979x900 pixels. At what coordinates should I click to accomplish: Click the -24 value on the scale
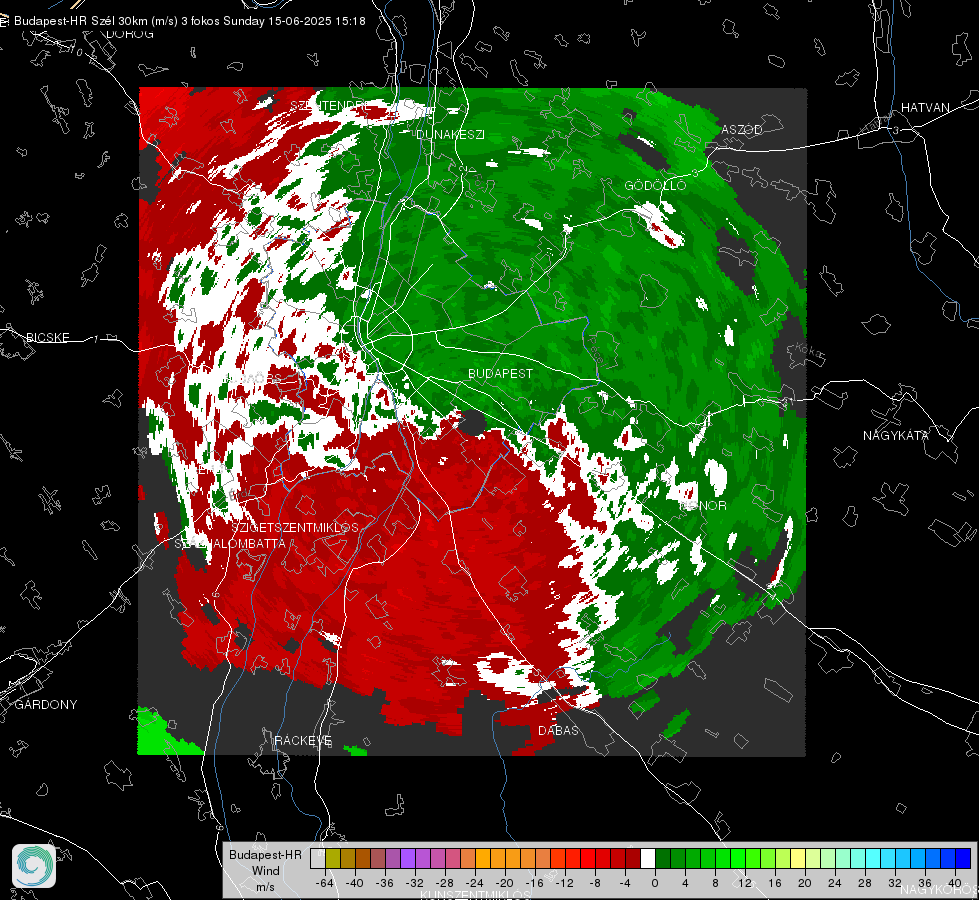475,883
